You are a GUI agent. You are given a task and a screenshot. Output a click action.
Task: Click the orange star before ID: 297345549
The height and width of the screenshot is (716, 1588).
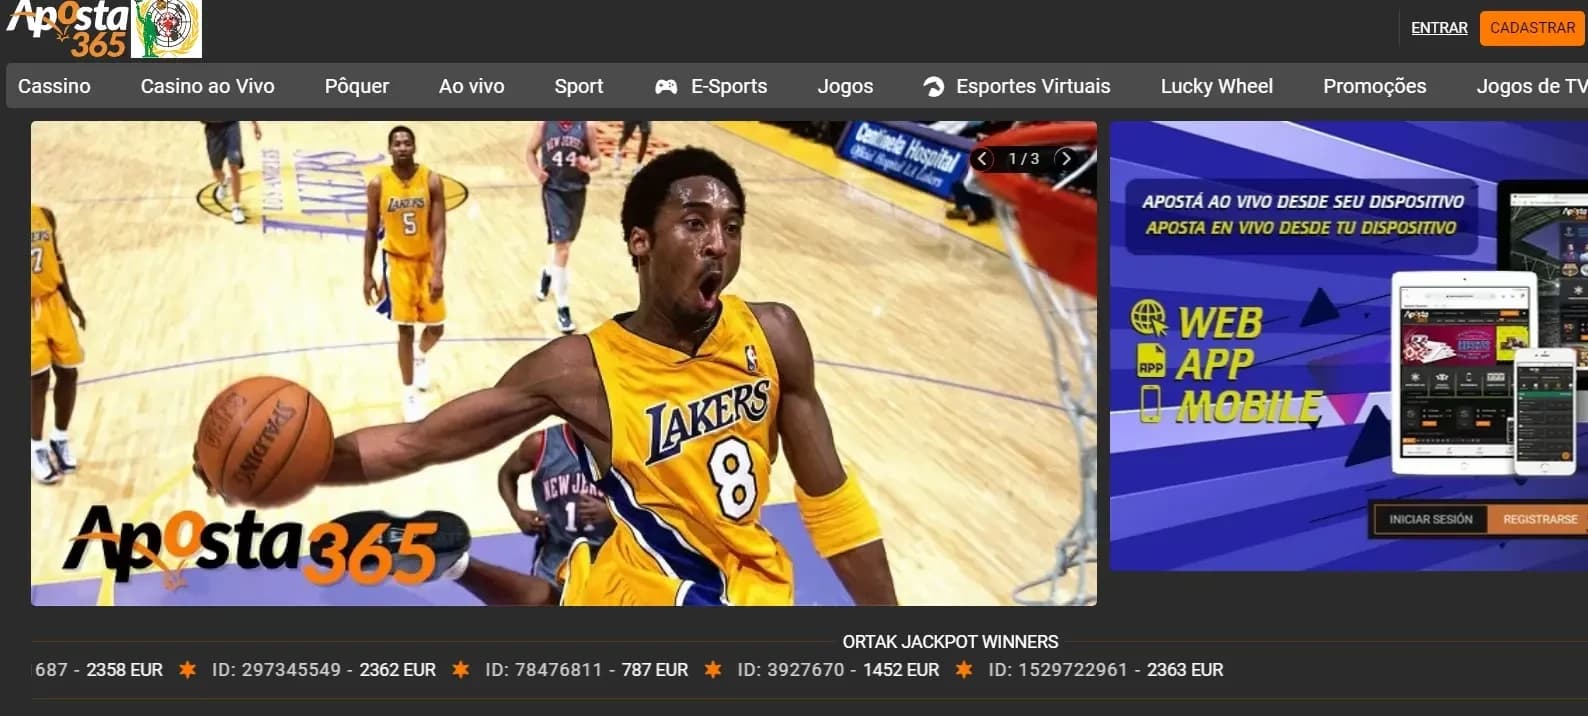pyautogui.click(x=187, y=670)
